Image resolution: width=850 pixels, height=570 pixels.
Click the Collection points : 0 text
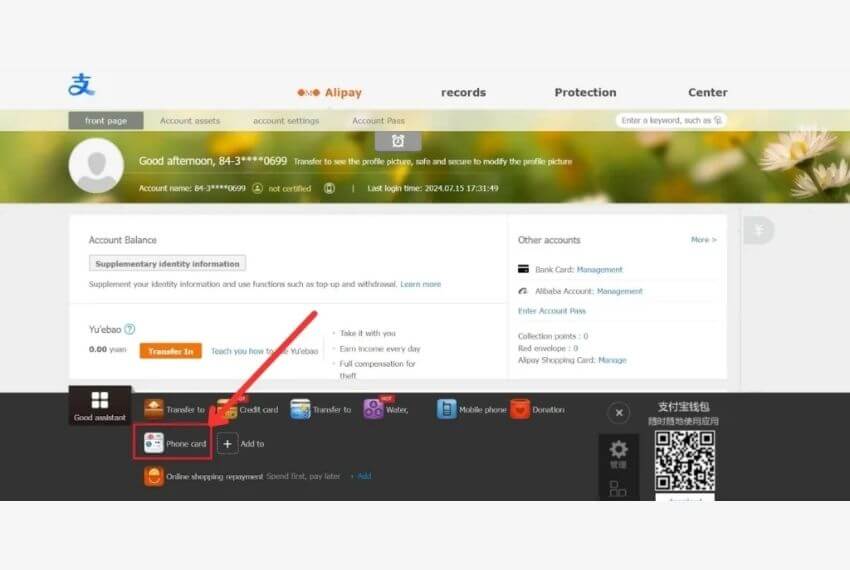553,336
